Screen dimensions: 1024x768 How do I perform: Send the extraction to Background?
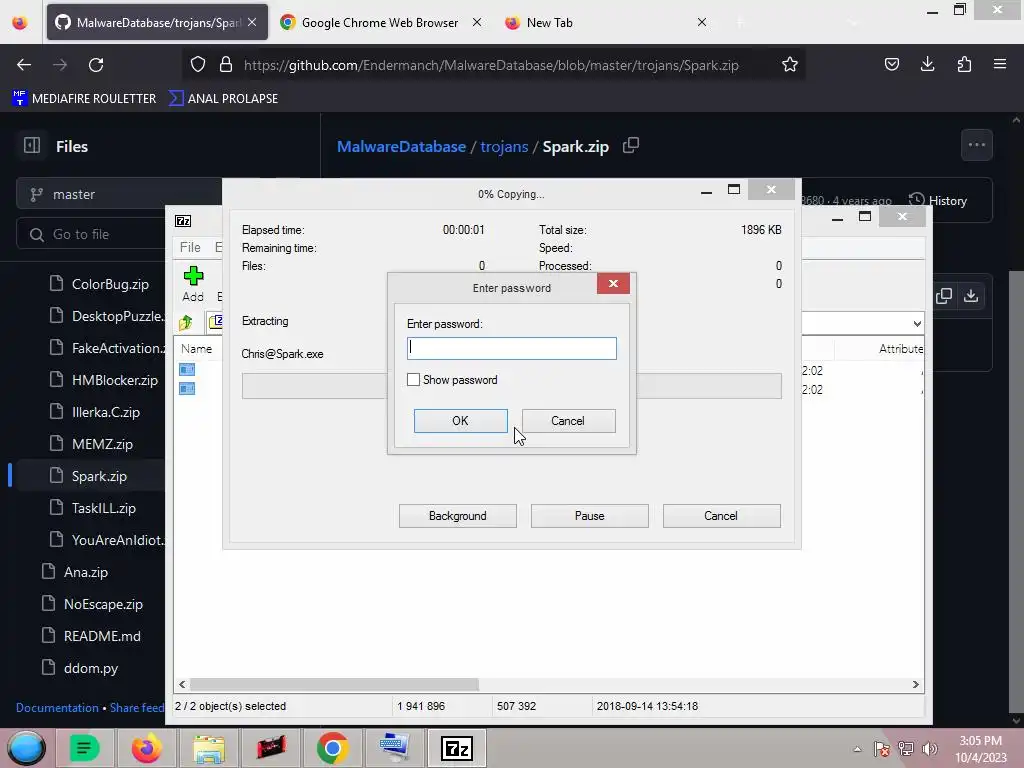pos(457,515)
